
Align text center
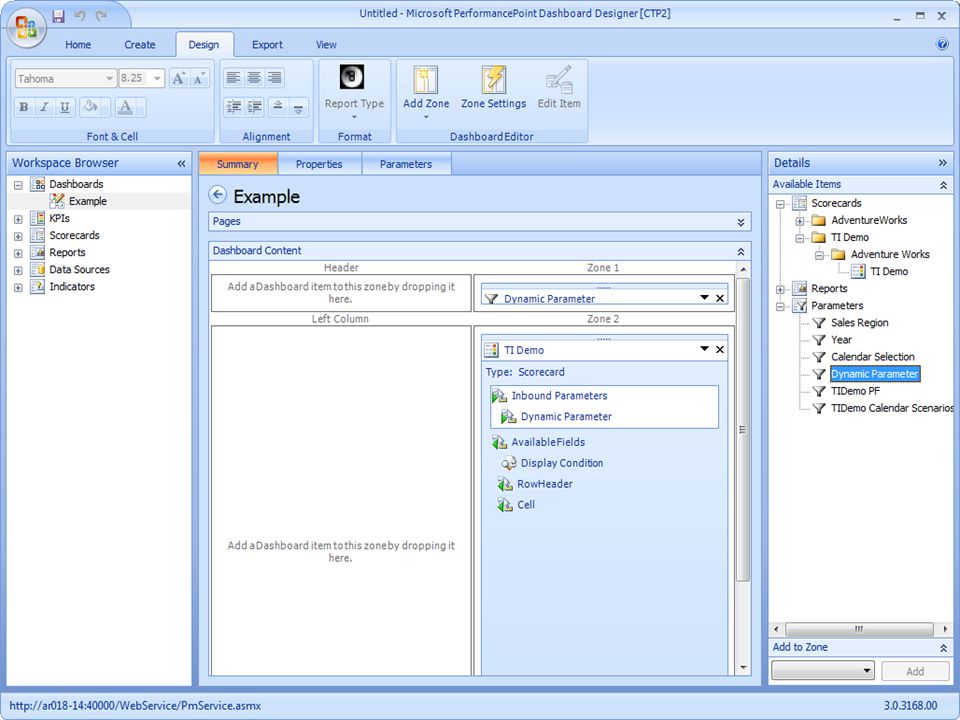pos(254,78)
